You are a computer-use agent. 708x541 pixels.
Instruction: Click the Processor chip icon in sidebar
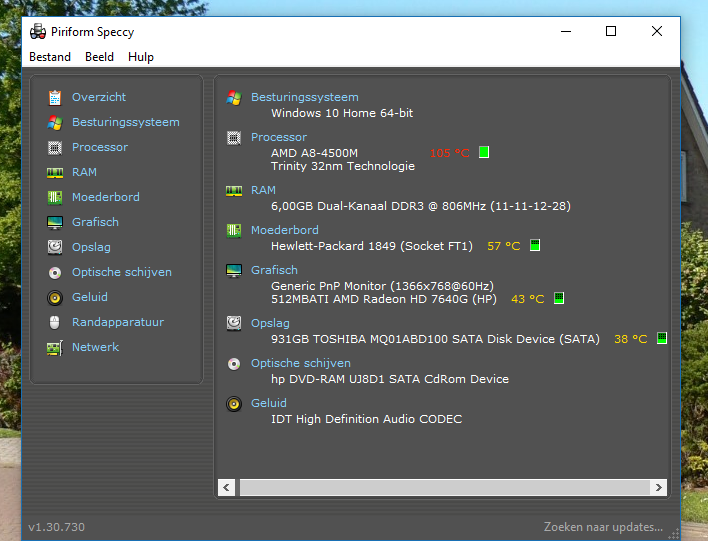coord(55,148)
